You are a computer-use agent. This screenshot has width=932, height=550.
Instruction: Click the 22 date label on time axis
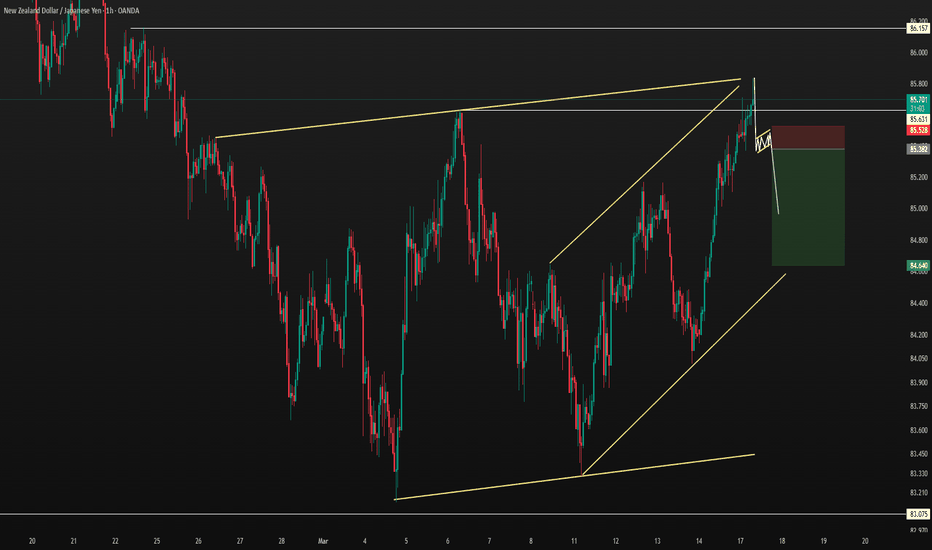coord(115,541)
